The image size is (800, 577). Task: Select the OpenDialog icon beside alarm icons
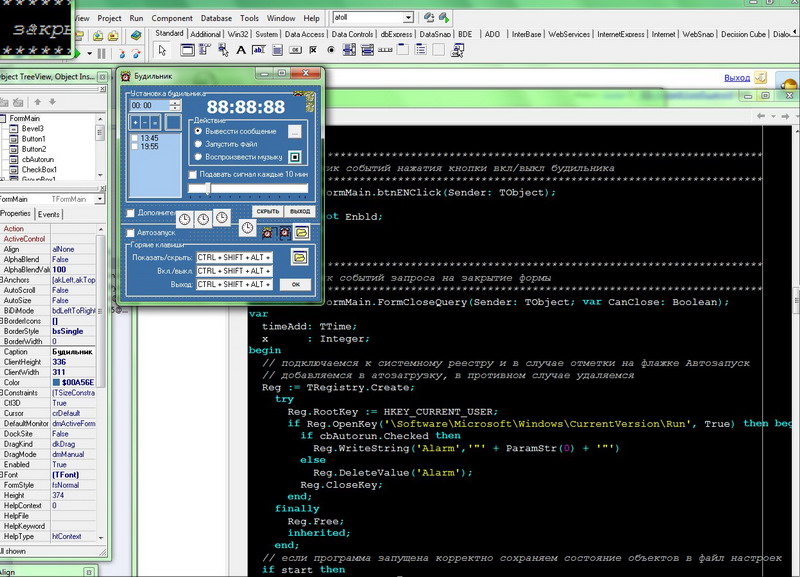click(x=302, y=233)
